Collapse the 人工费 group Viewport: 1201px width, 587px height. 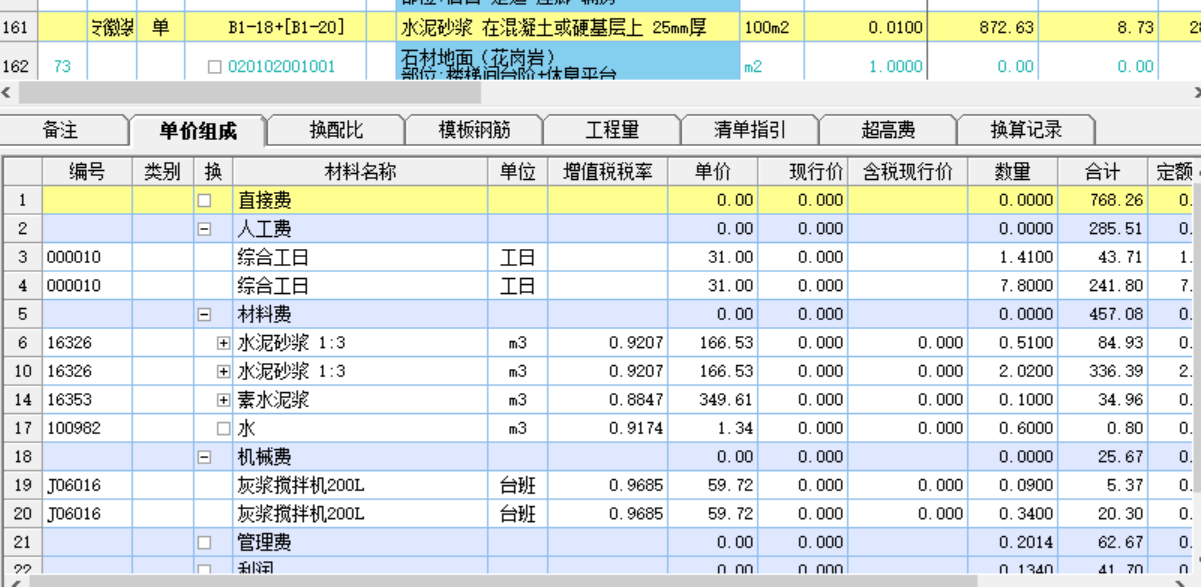pos(204,229)
